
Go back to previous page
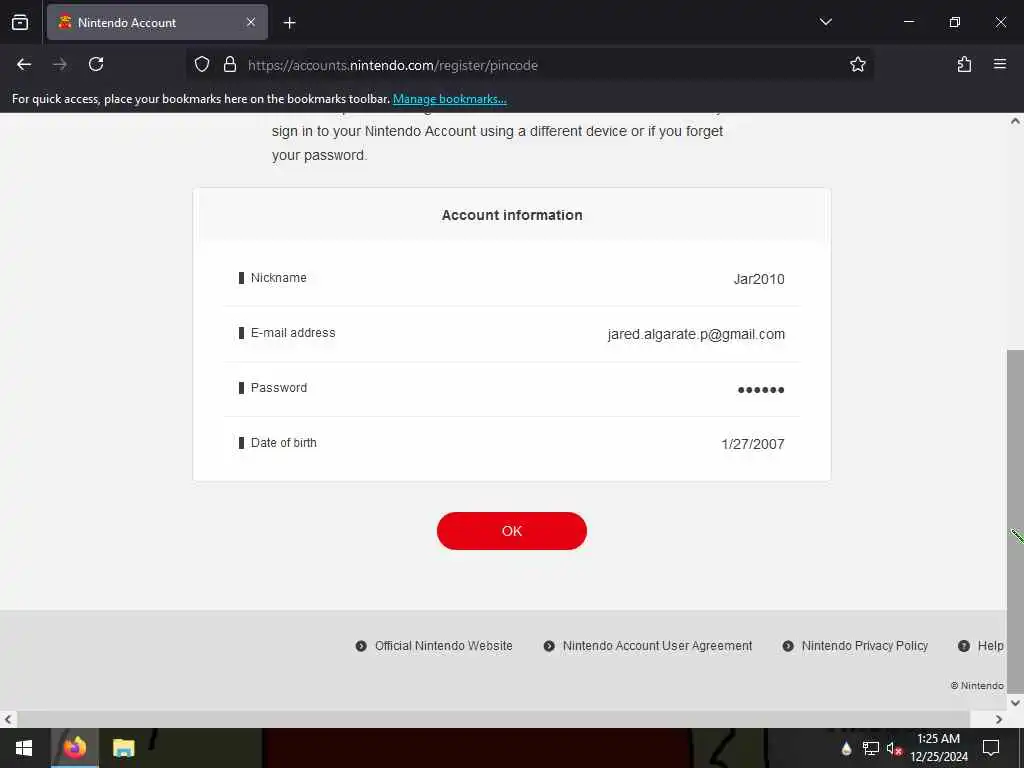click(24, 64)
